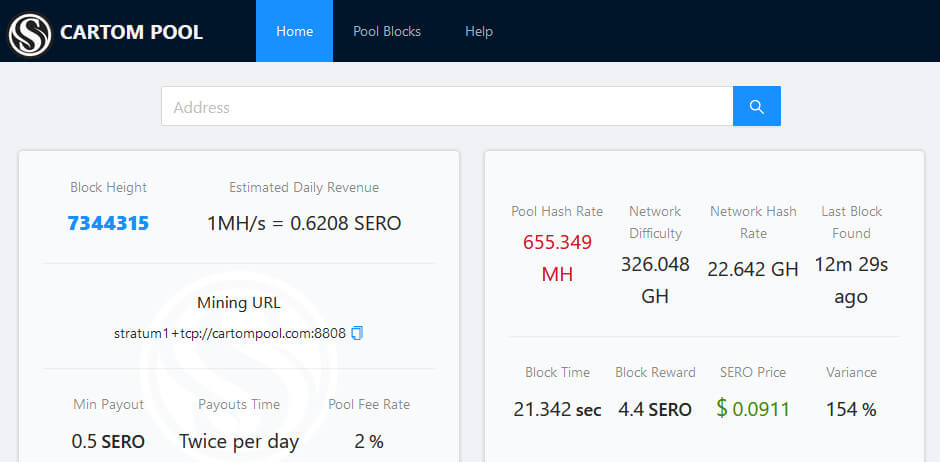Open the Home tab
940x462 pixels.
pos(294,31)
